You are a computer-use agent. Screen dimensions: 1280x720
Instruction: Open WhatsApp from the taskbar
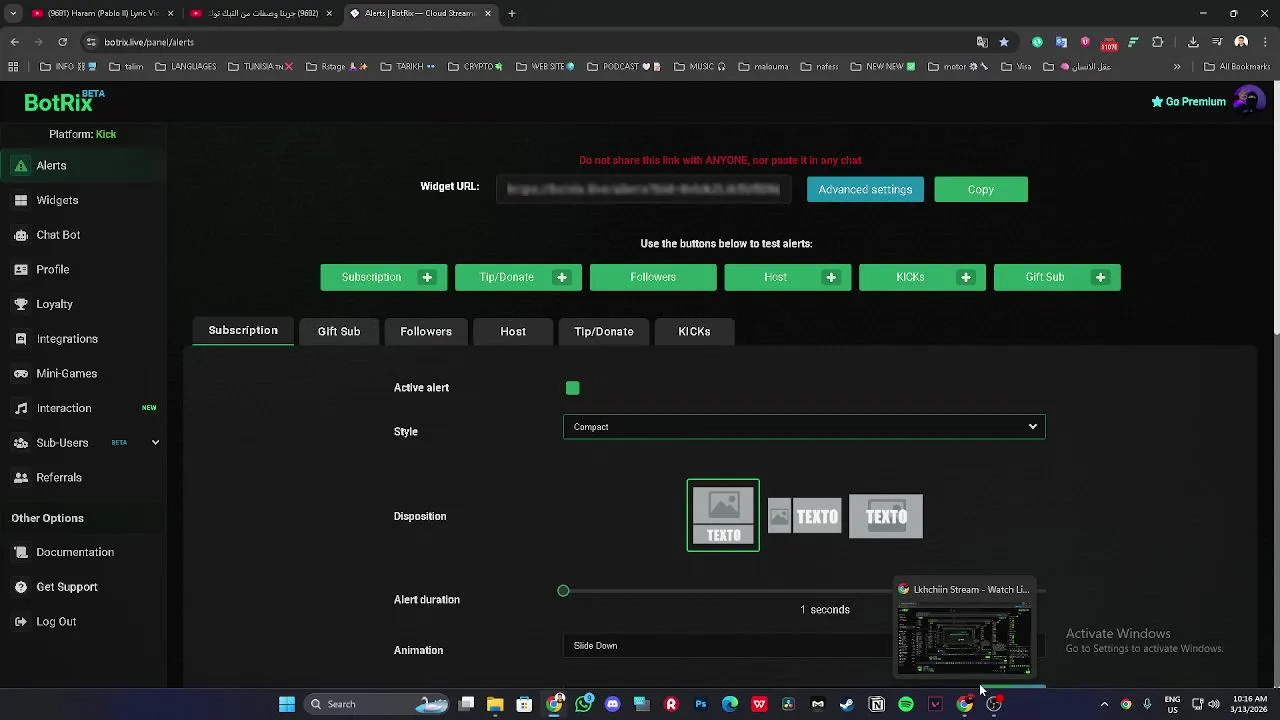point(584,704)
